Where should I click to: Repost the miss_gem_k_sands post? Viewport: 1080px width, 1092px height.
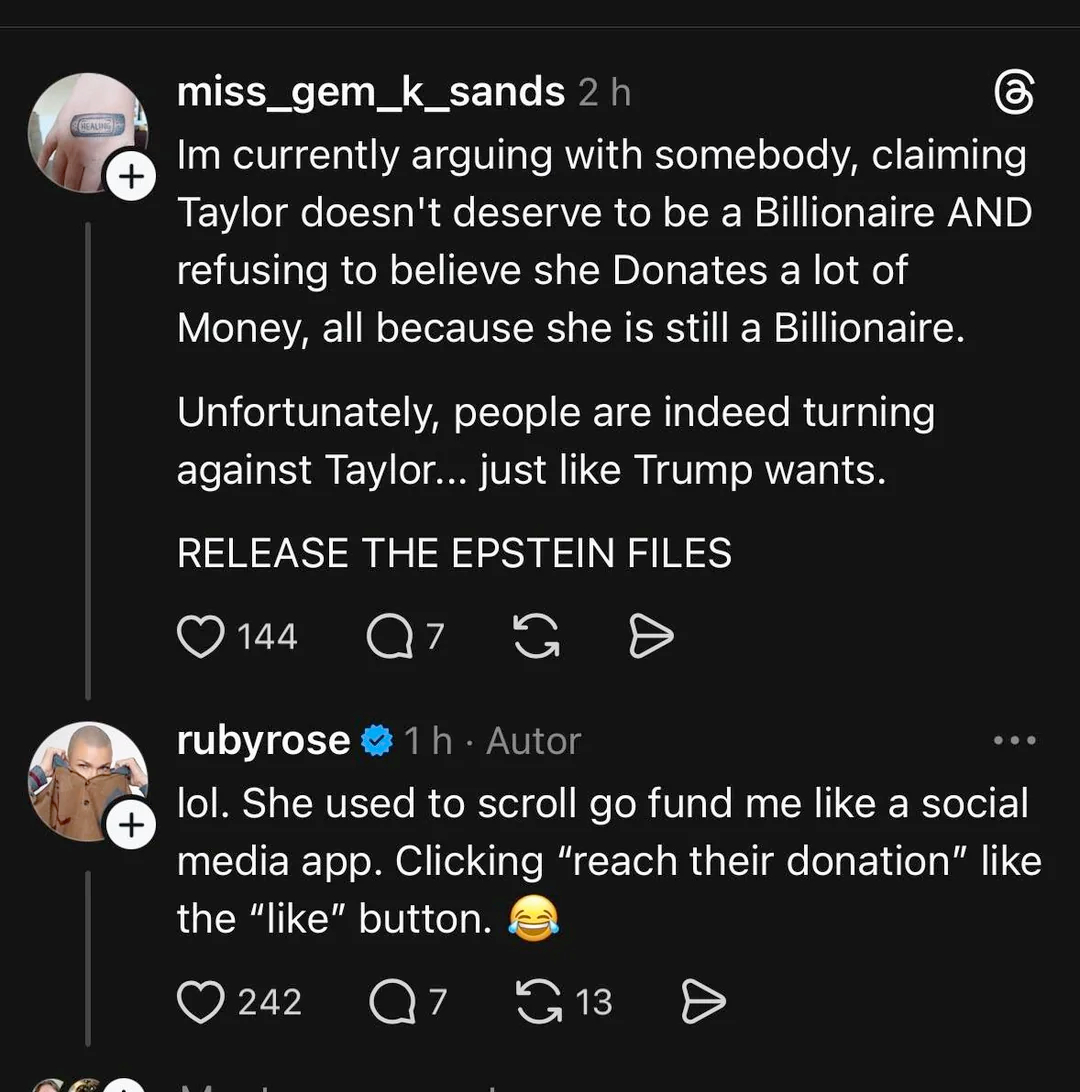pos(536,636)
